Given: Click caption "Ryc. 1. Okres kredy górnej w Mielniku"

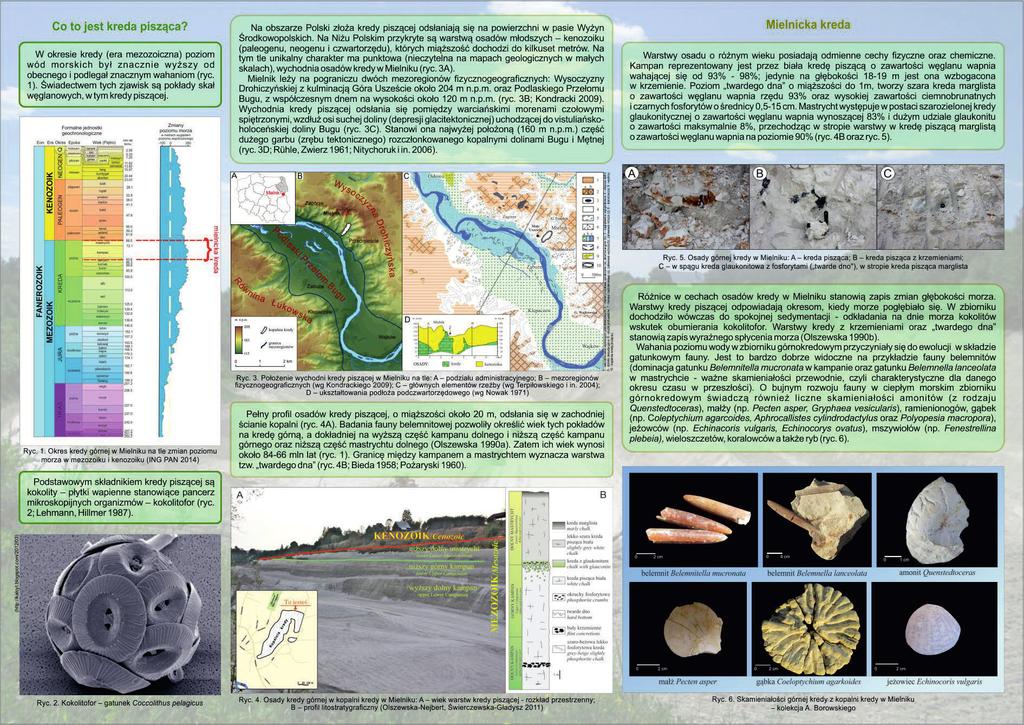Looking at the screenshot, I should 120,455.
